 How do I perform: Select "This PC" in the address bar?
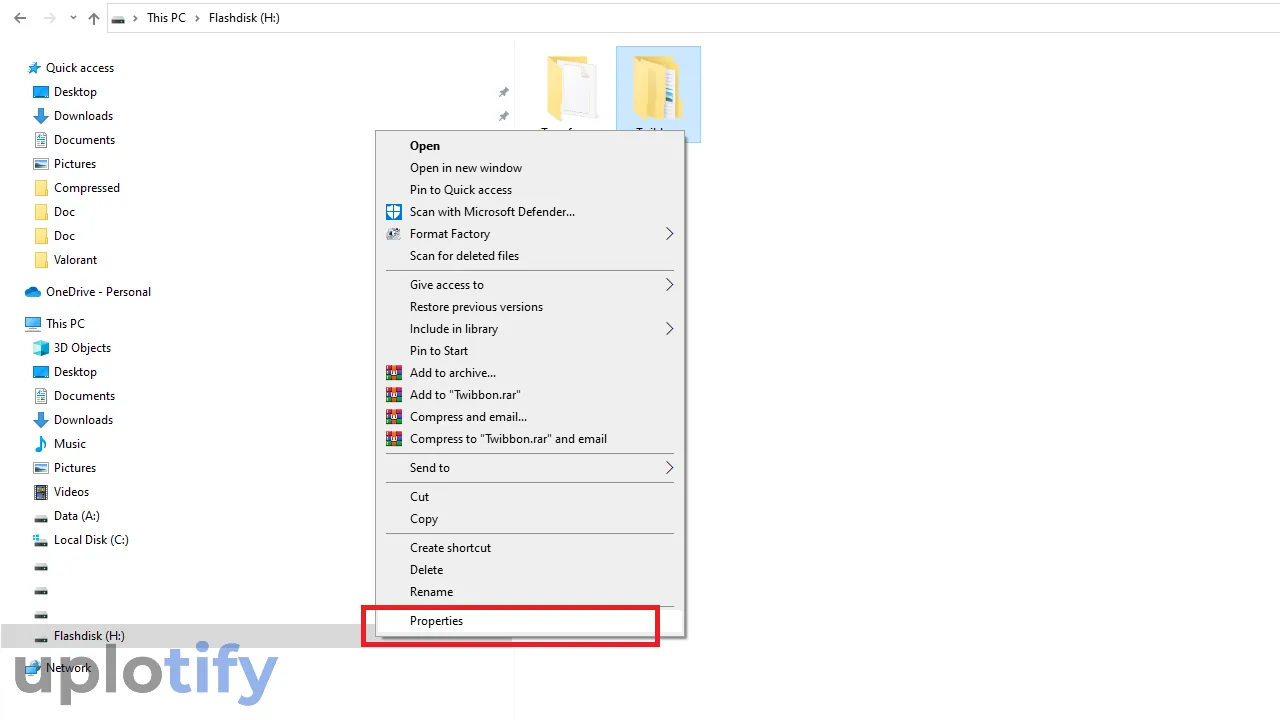pyautogui.click(x=166, y=18)
